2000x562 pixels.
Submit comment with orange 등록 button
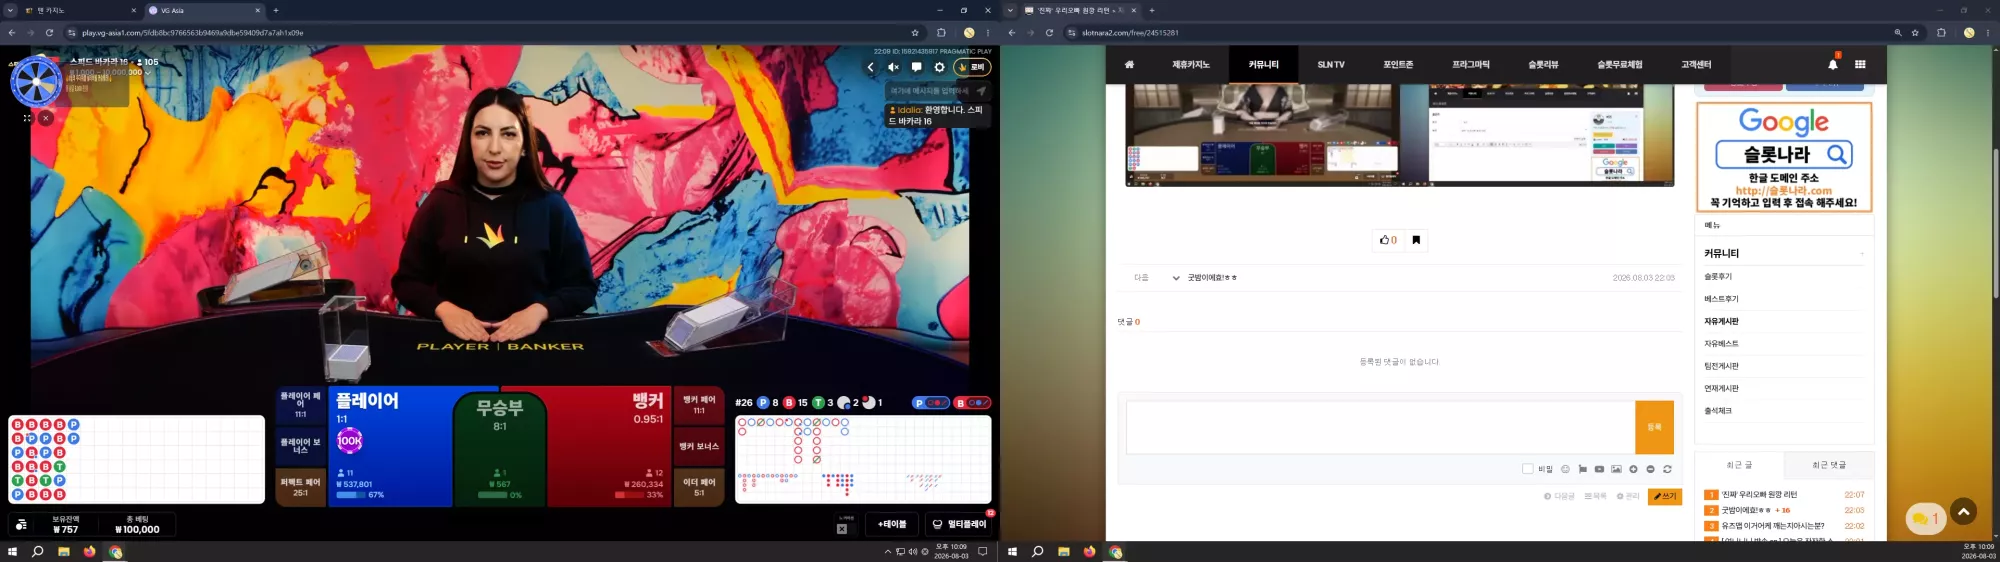point(1654,427)
